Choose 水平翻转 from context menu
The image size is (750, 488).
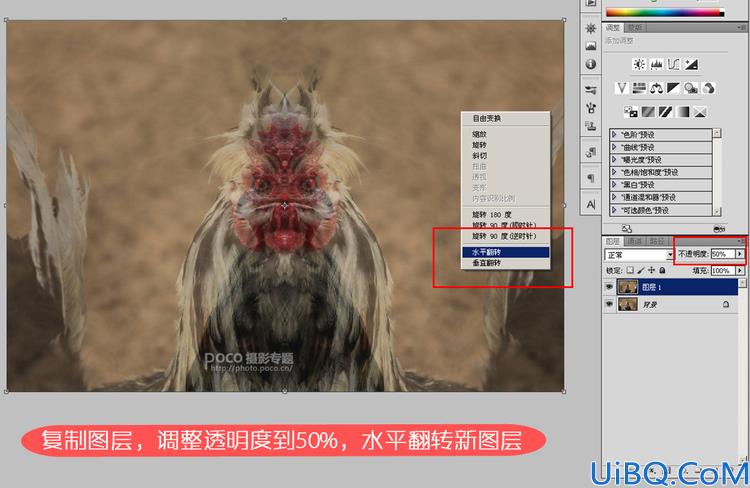tap(506, 252)
